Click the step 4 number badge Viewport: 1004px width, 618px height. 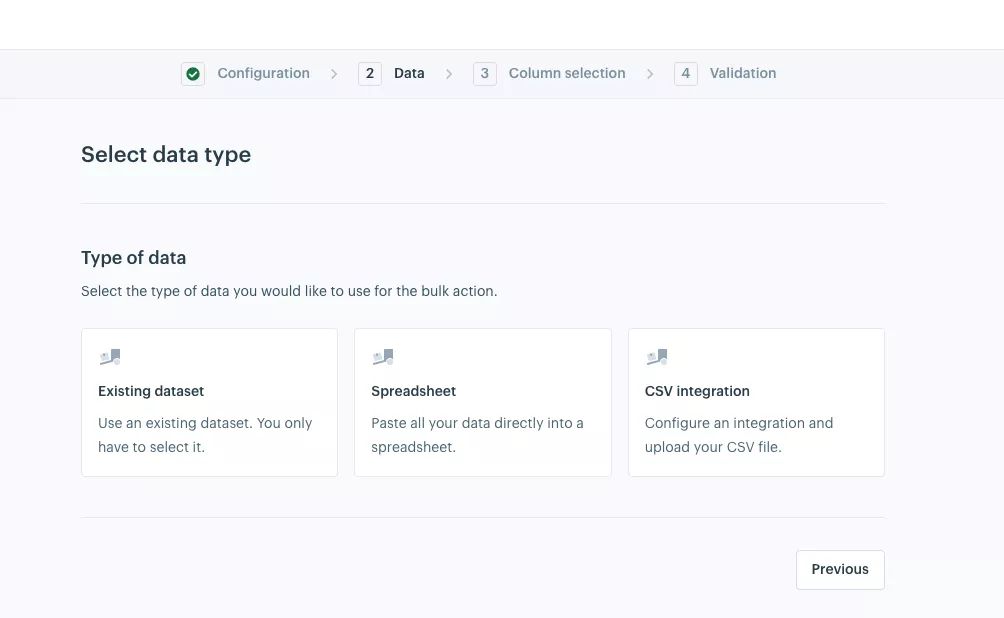[686, 73]
